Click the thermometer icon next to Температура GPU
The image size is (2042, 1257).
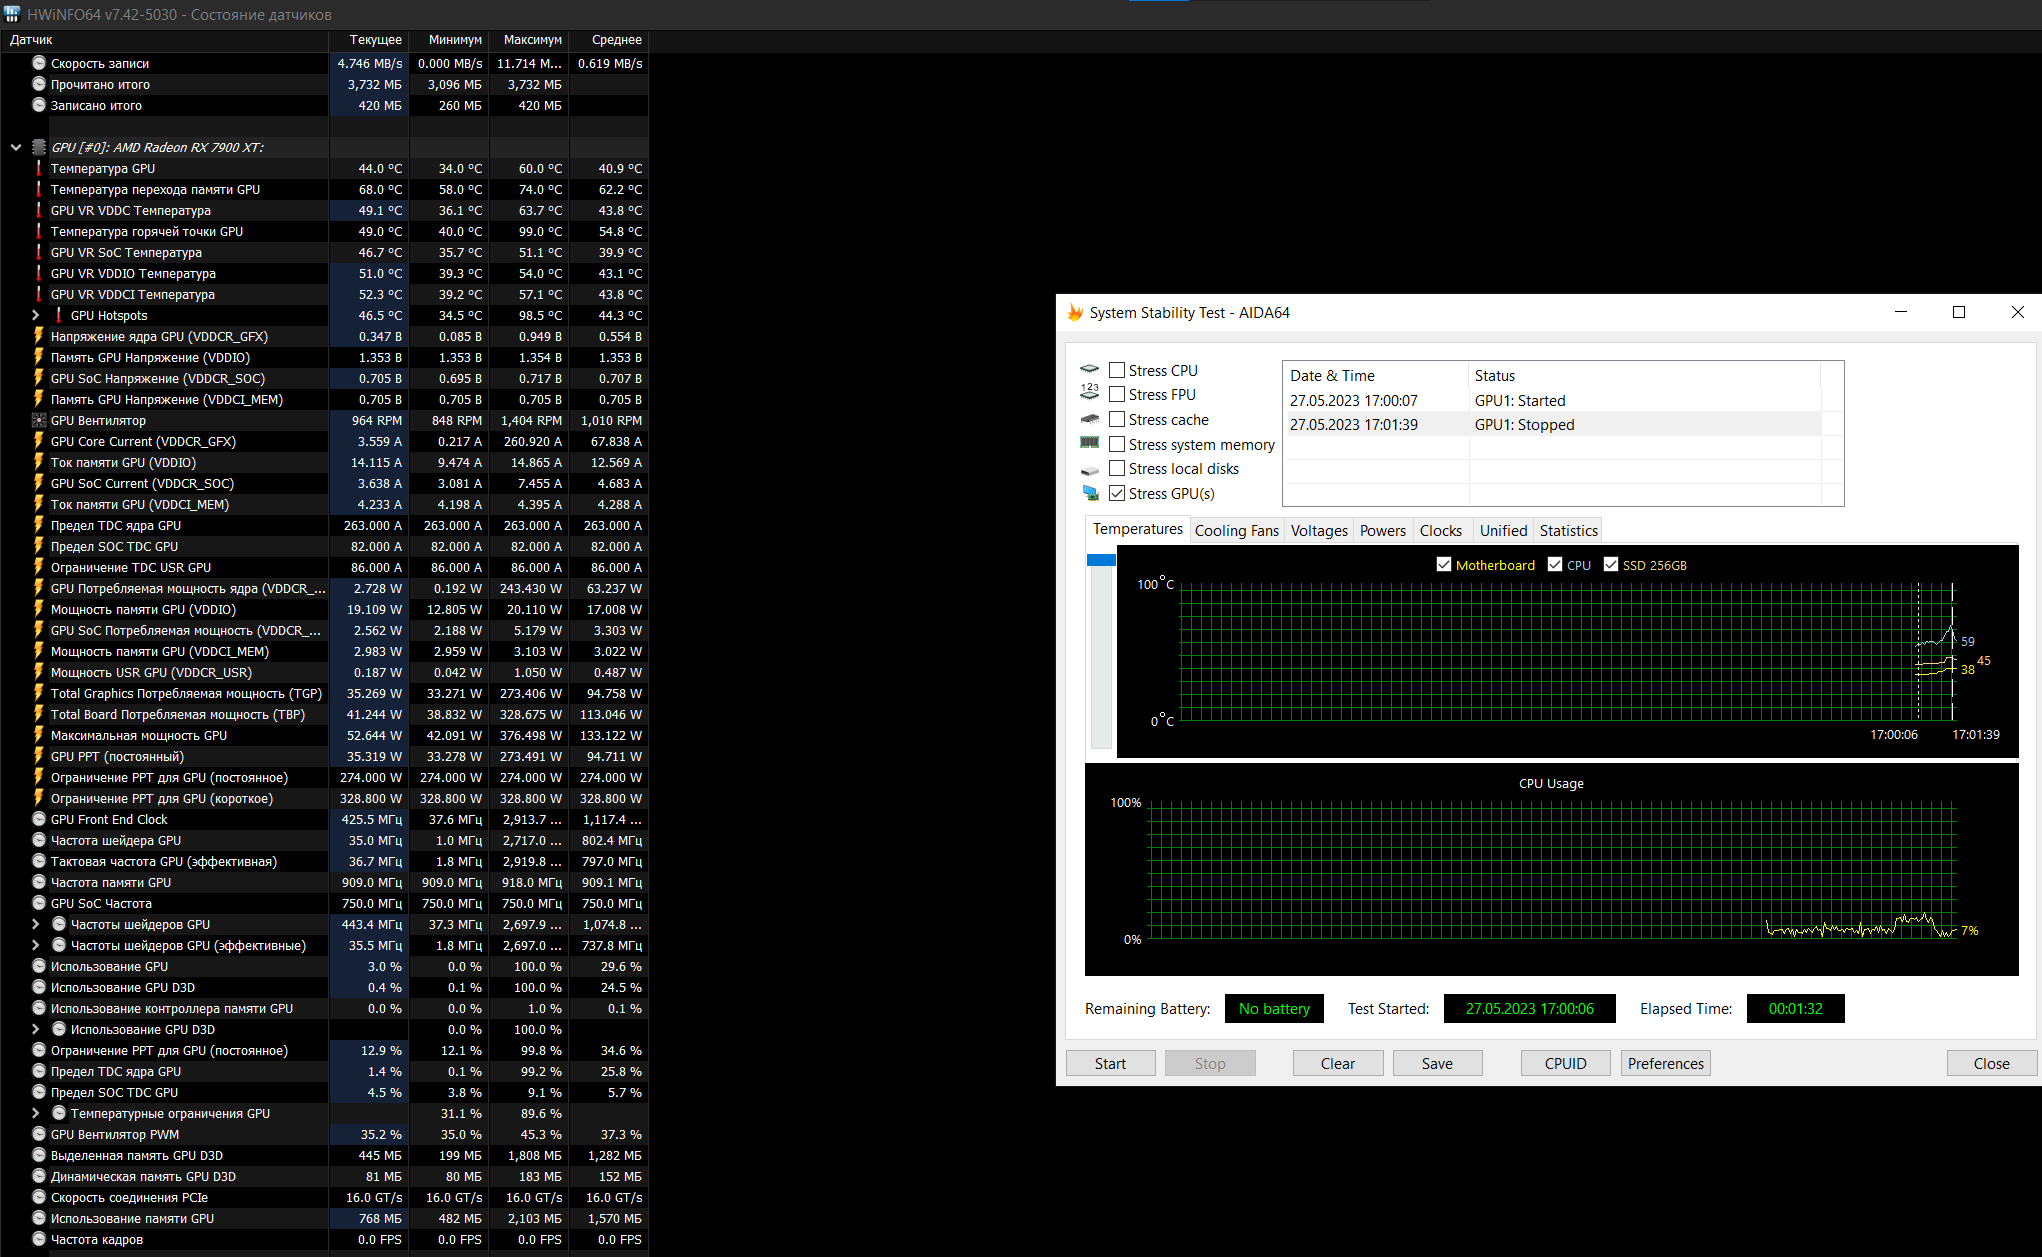39,168
